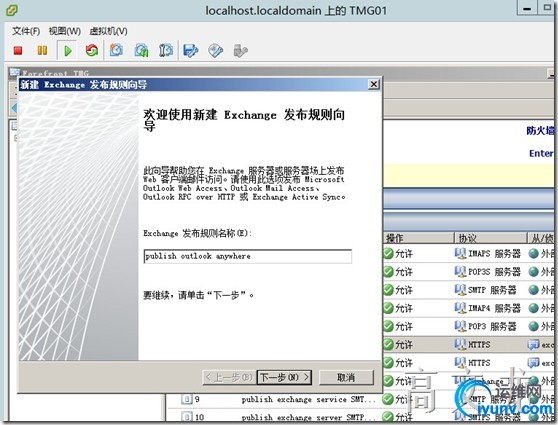The height and width of the screenshot is (425, 558).
Task: Minimize the TMG01 console window
Action: tap(527, 9)
